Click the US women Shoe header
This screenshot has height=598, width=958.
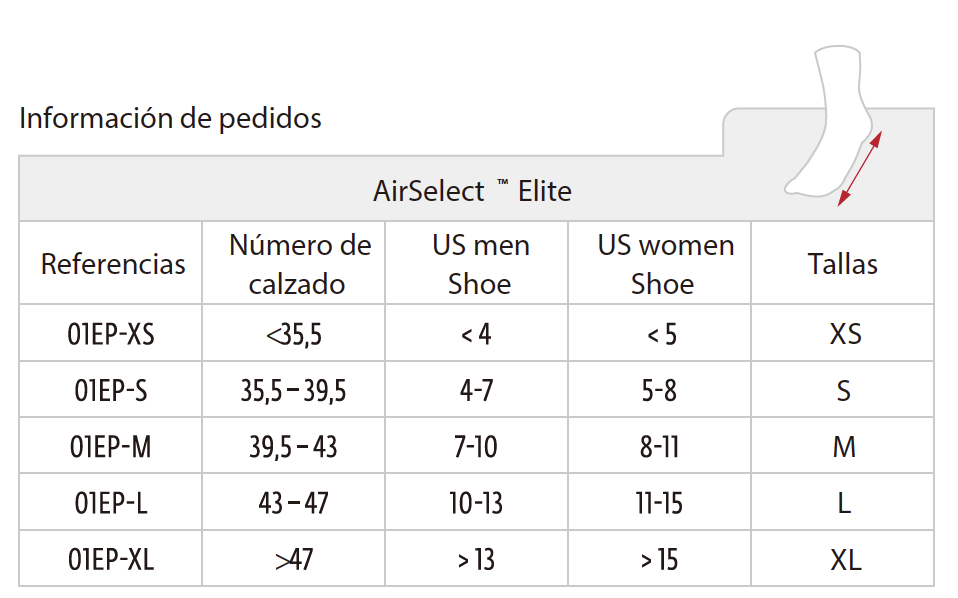click(665, 264)
